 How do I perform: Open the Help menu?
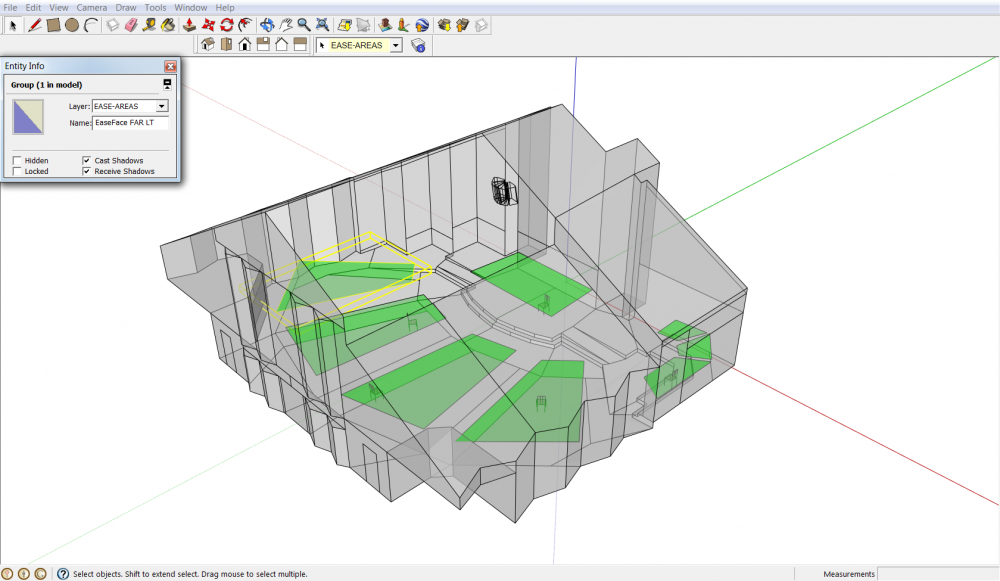(224, 8)
